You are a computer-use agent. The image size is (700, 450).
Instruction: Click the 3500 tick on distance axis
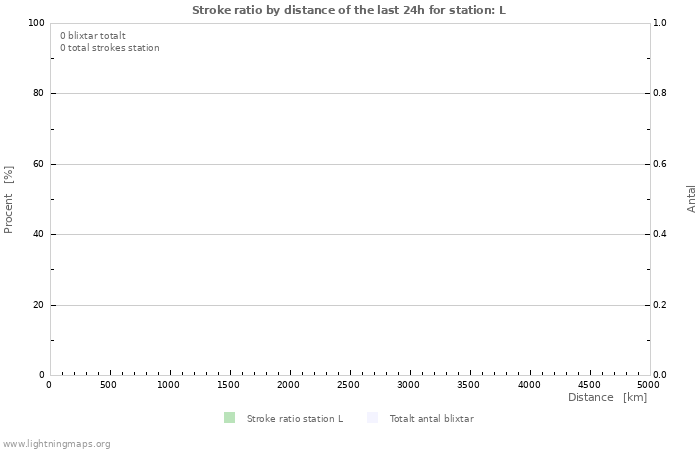pyautogui.click(x=469, y=384)
